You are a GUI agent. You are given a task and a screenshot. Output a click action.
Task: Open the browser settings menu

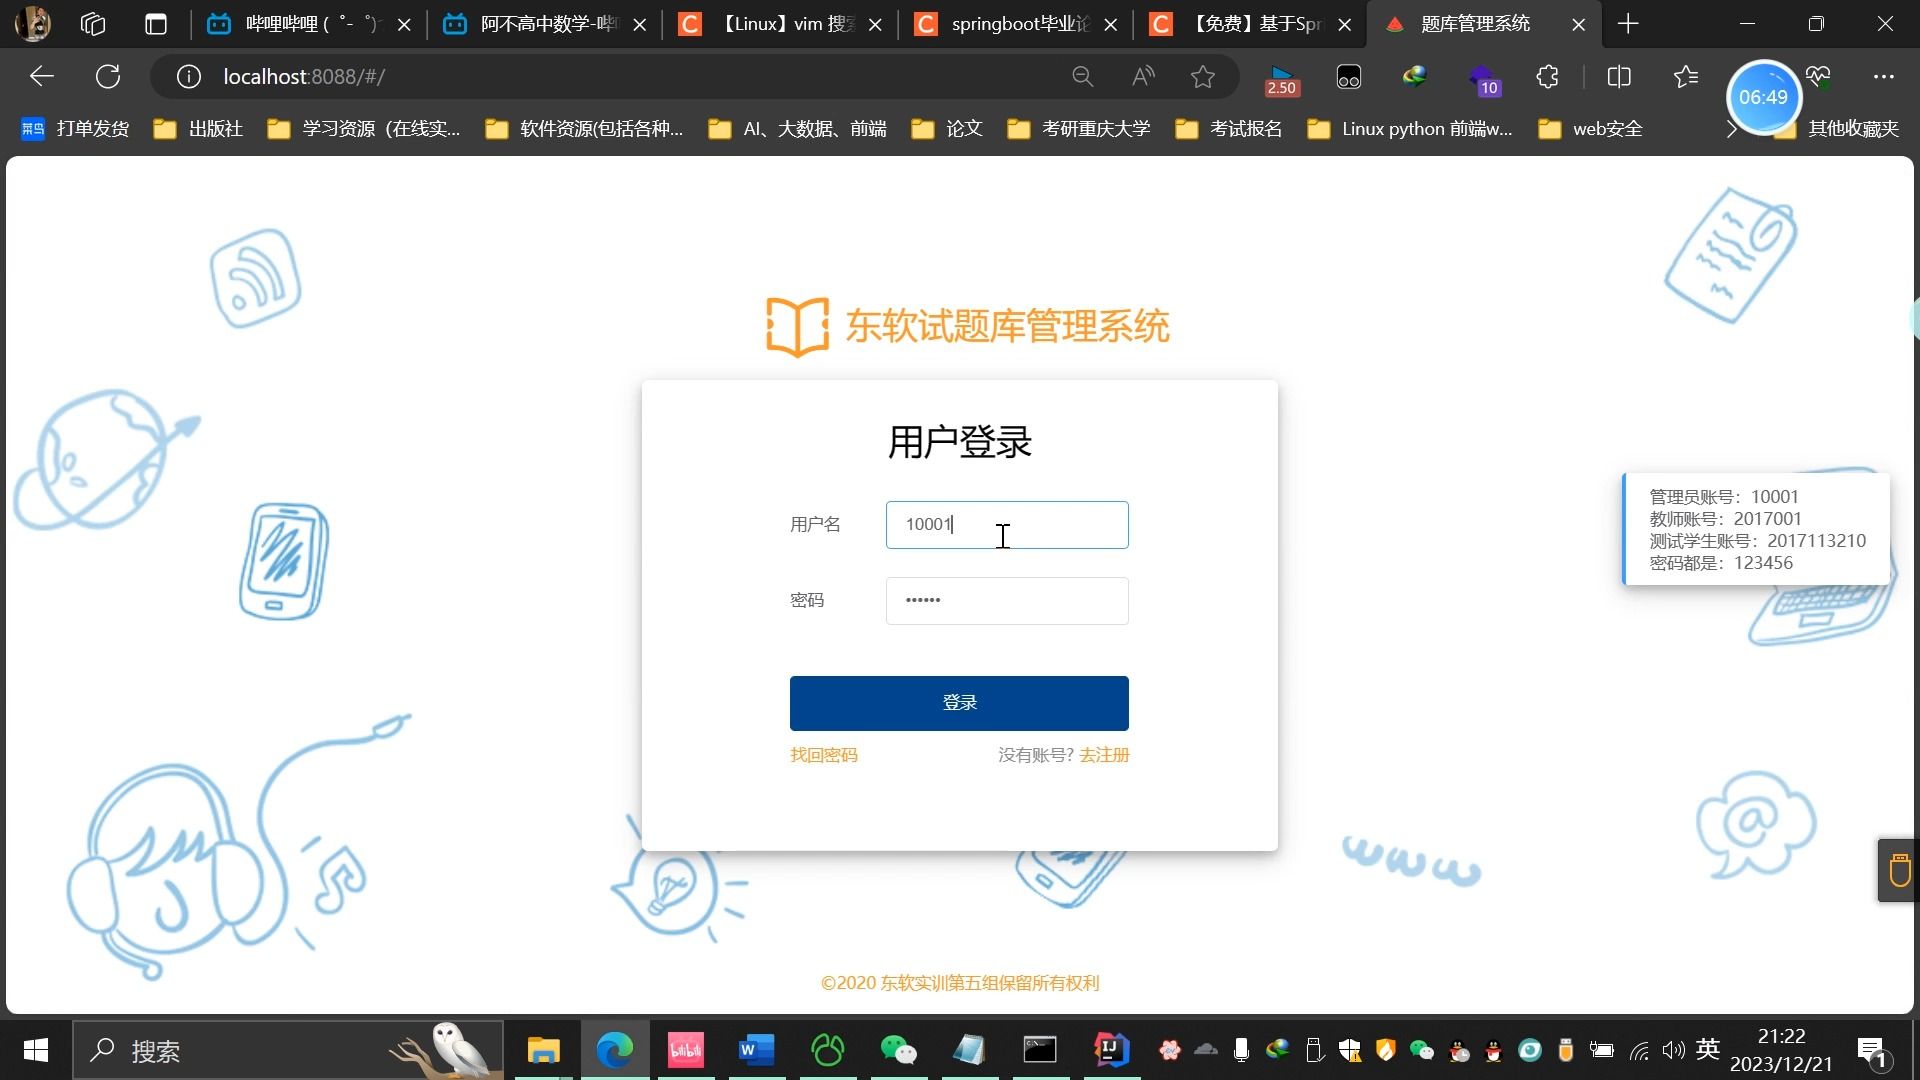(1884, 76)
